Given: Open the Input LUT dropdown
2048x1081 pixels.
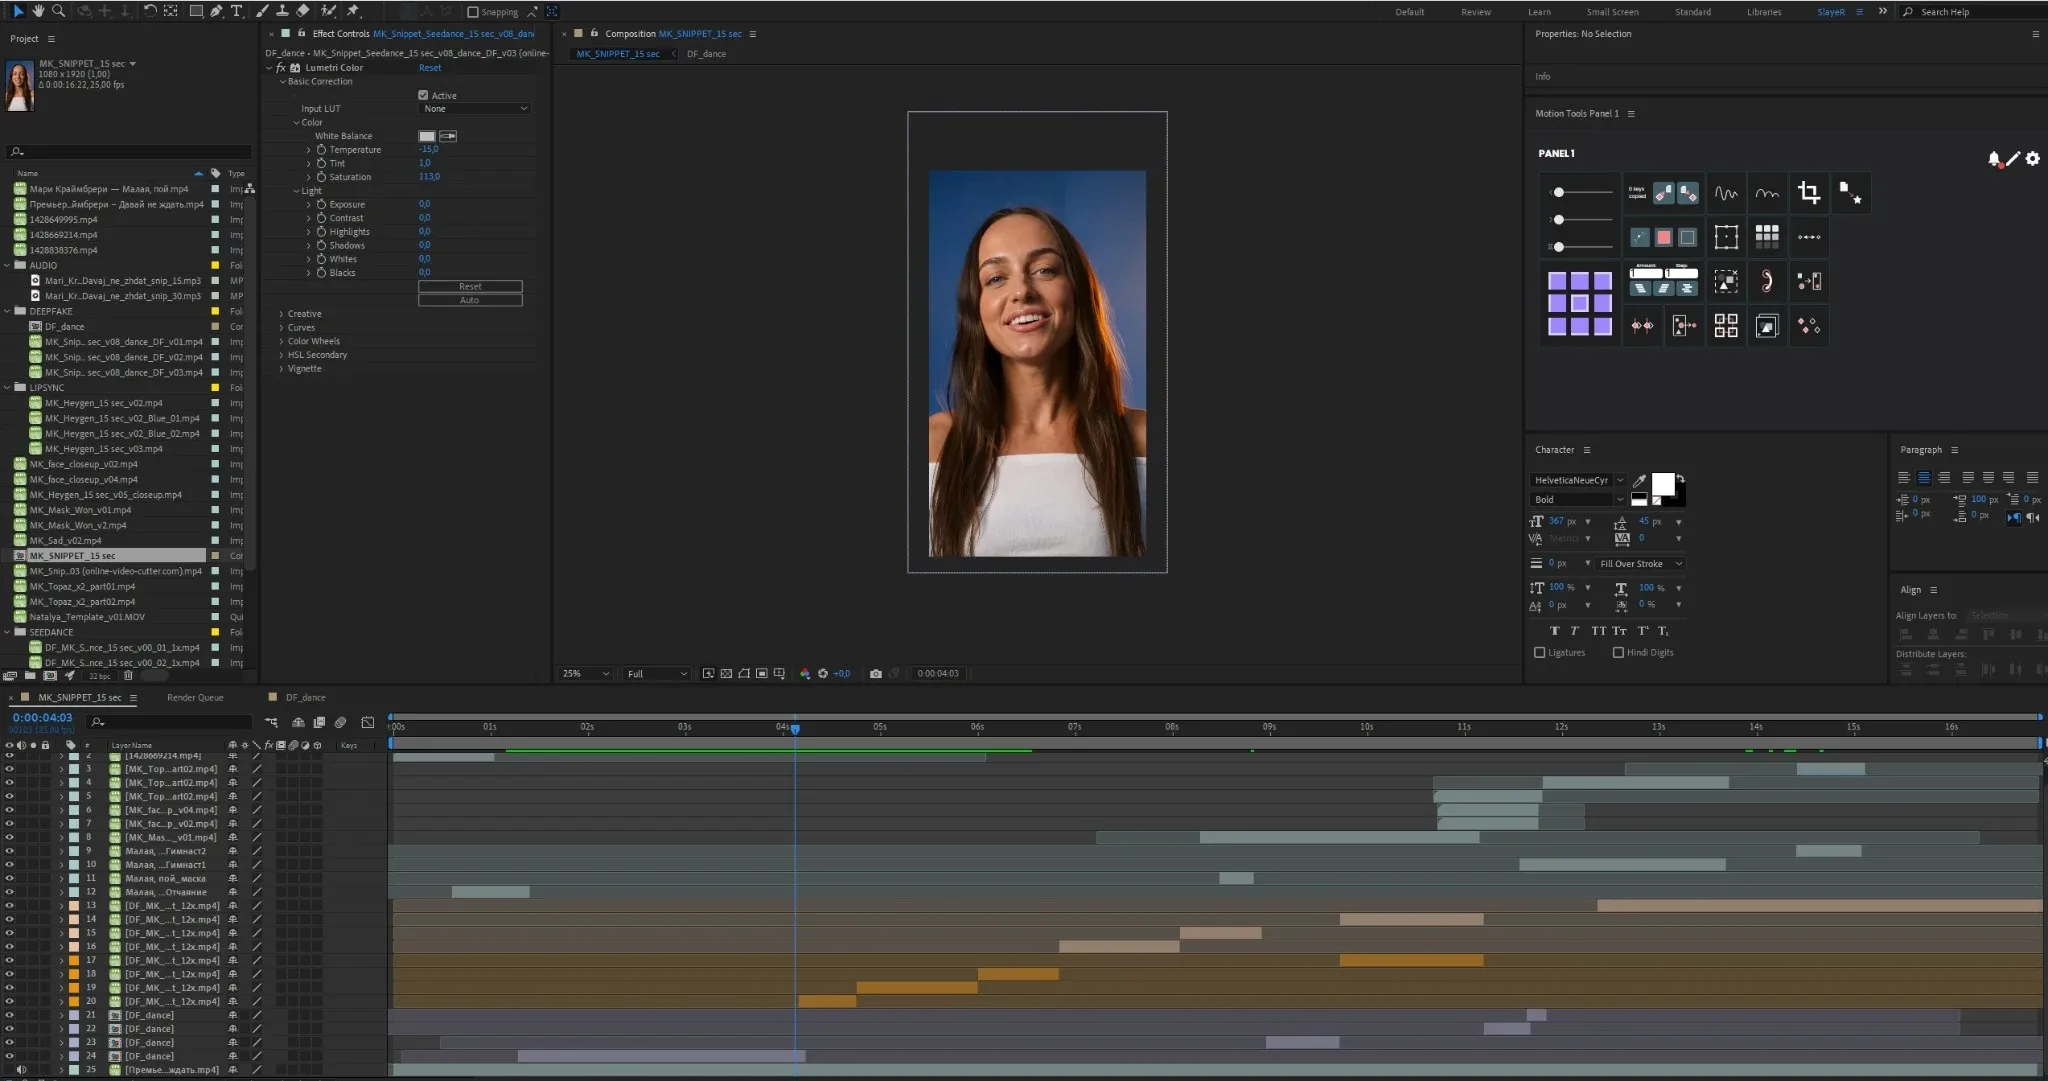Looking at the screenshot, I should pos(474,109).
